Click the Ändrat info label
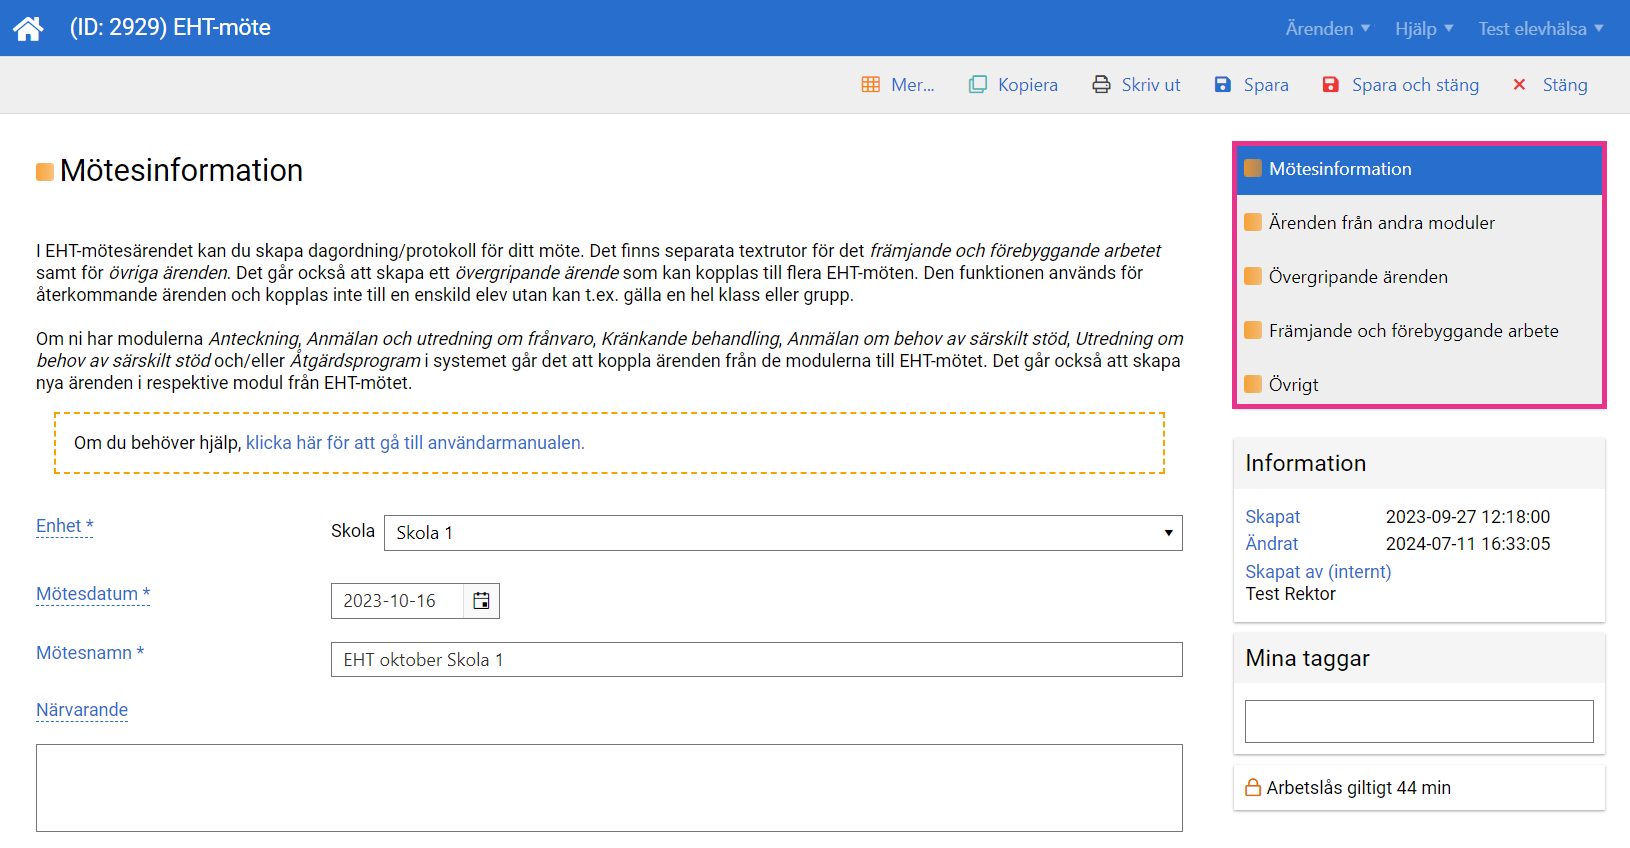 point(1271,544)
